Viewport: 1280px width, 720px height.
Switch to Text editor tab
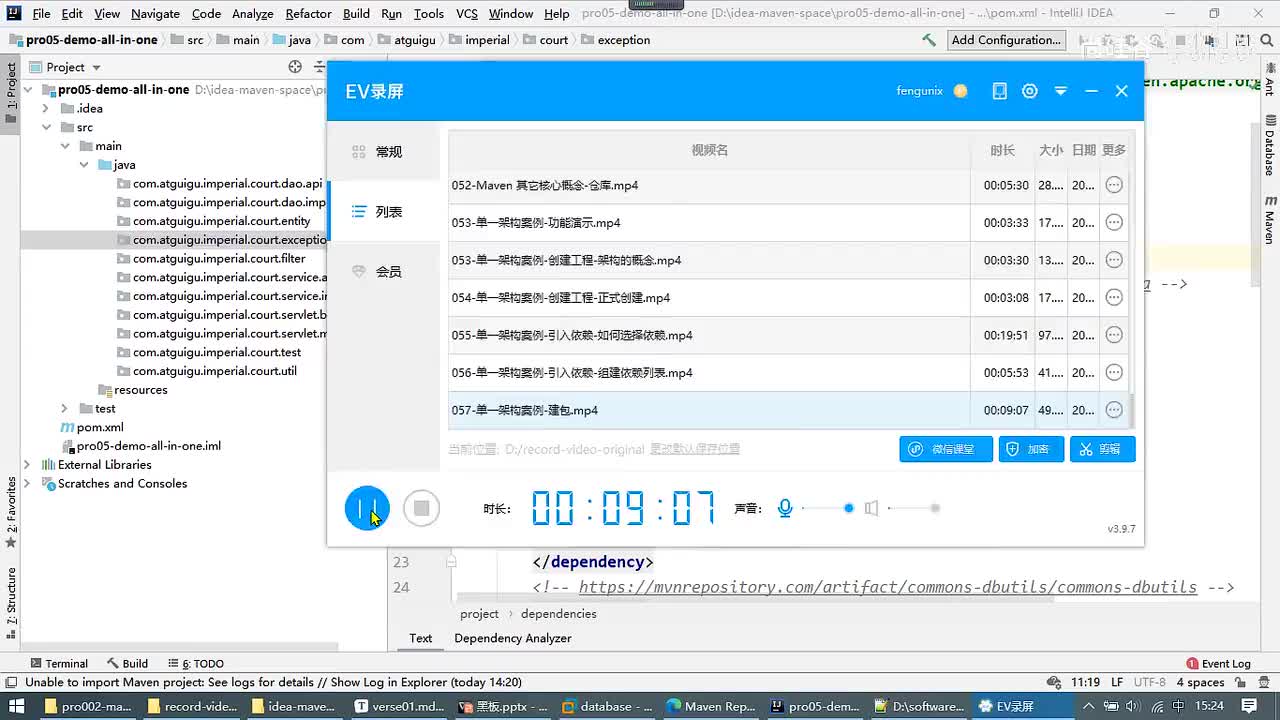(420, 638)
